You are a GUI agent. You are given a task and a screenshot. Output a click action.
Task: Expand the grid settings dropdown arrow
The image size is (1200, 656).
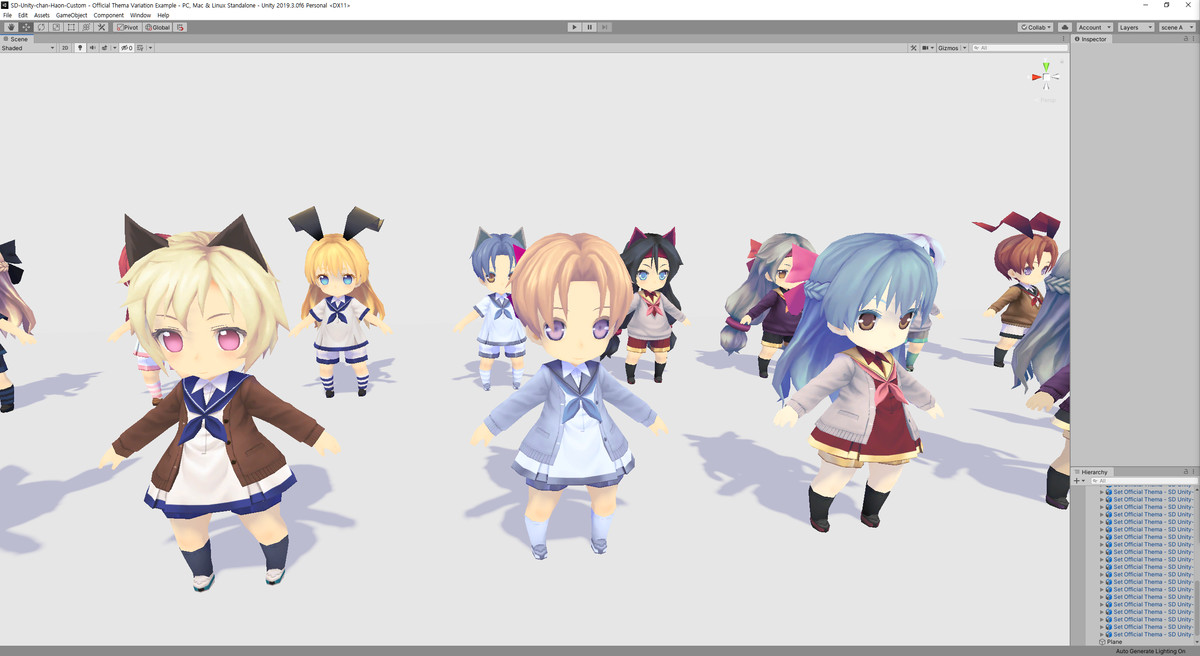[150, 48]
